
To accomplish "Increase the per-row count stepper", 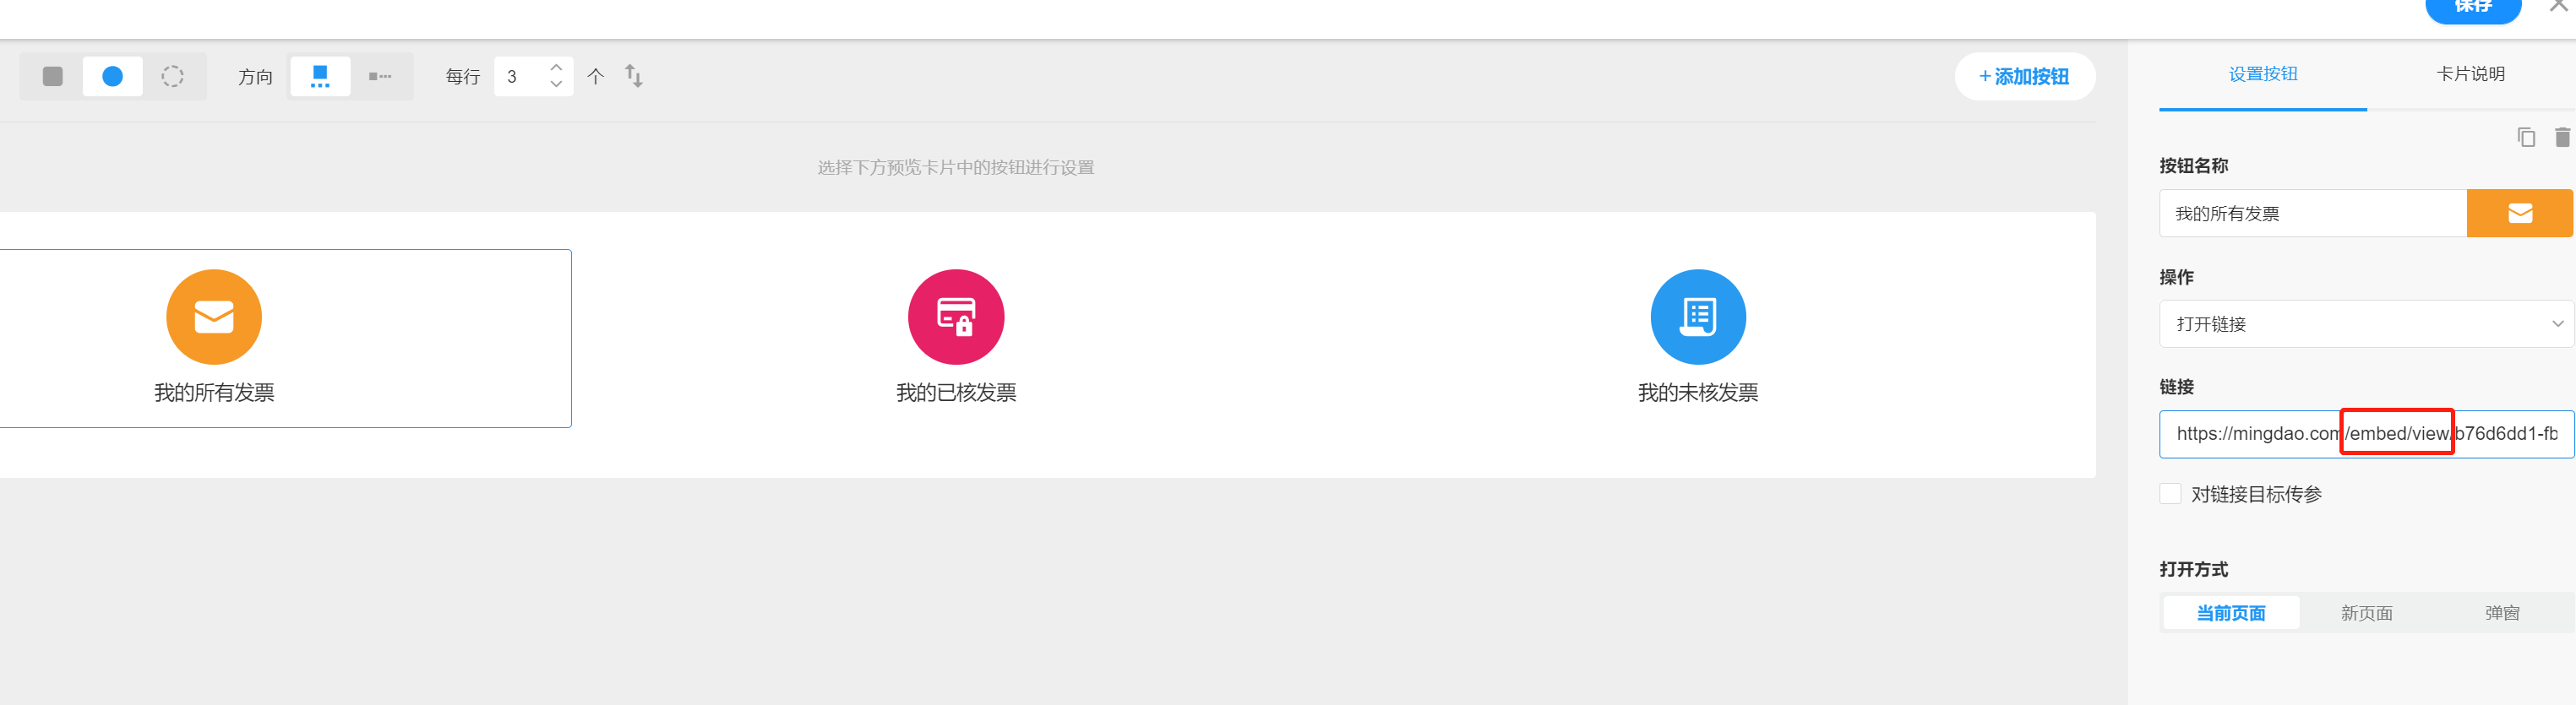I will (x=556, y=67).
